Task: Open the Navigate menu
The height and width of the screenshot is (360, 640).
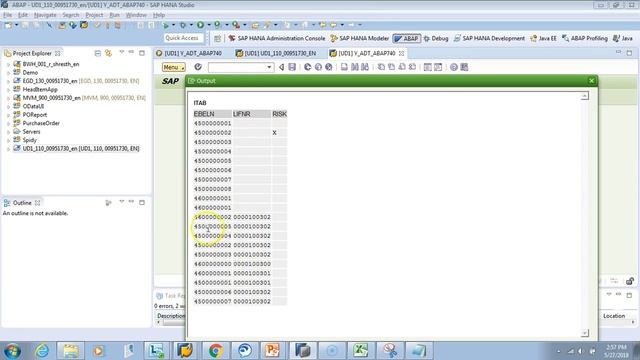Action: [45, 15]
